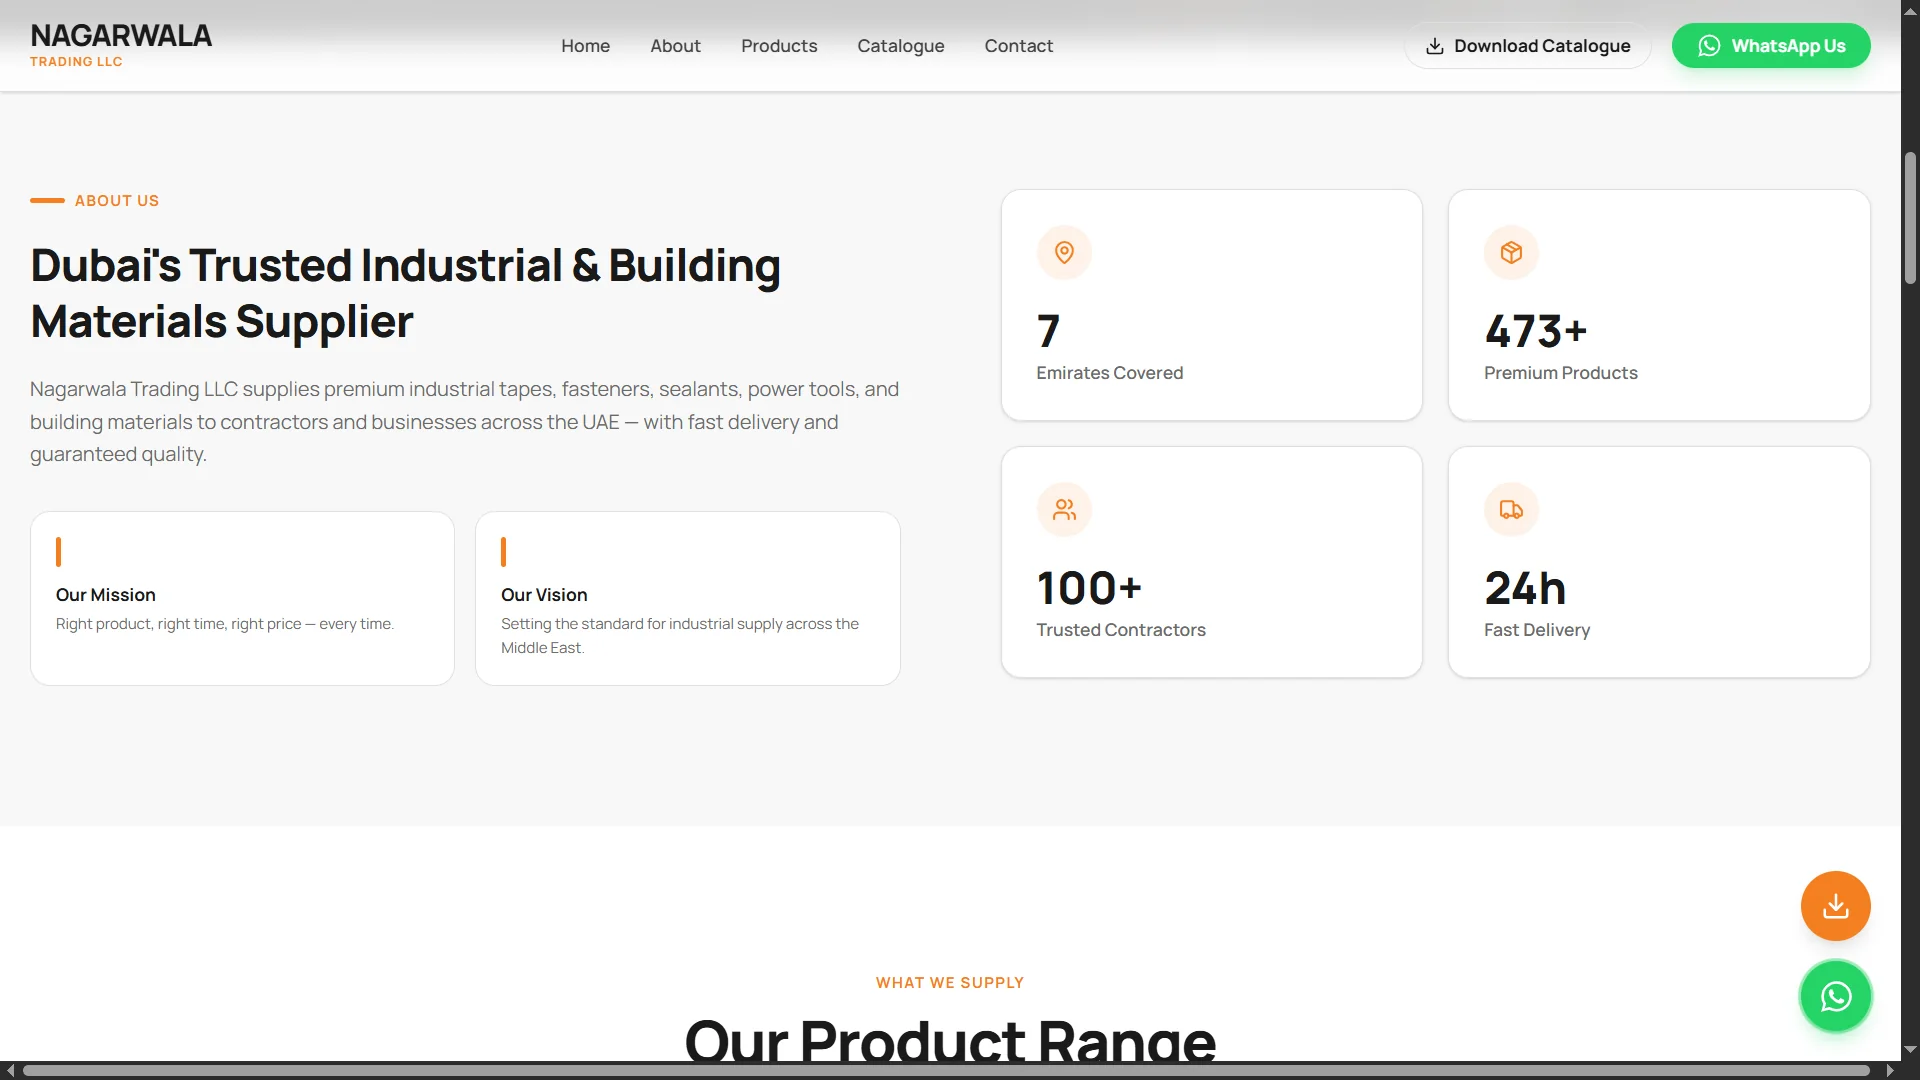Click the Premium Products label
This screenshot has width=1920, height=1080.
coord(1561,373)
